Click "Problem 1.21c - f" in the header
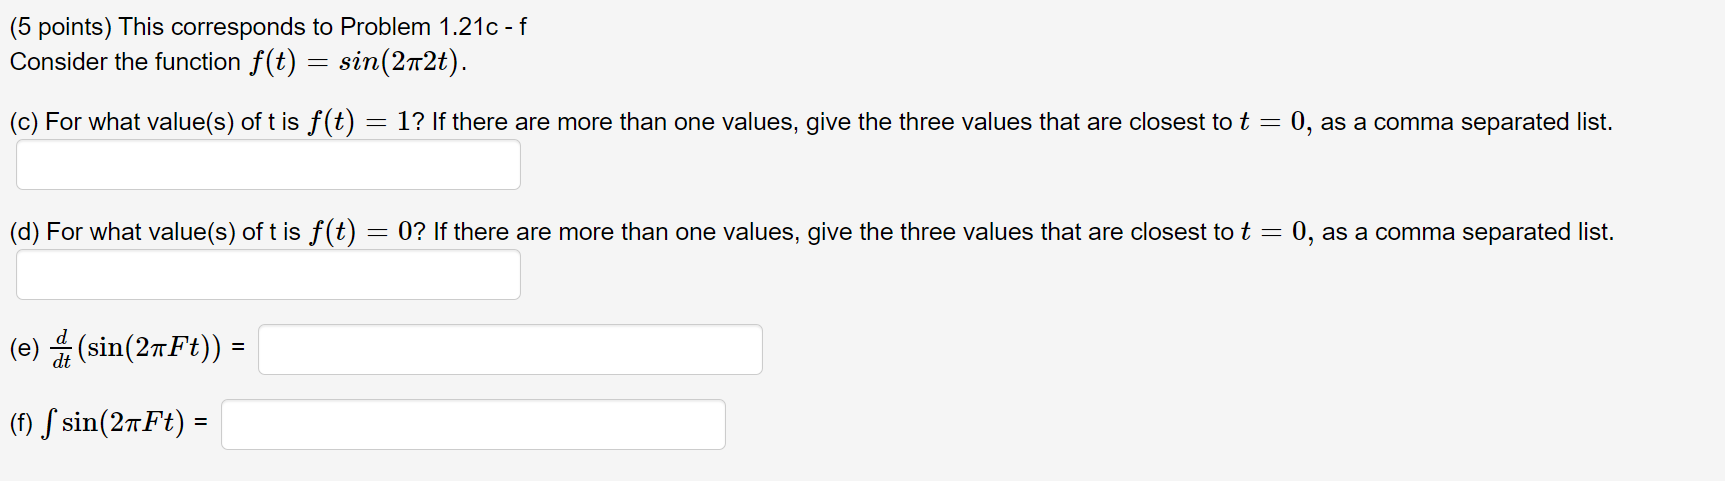 click(433, 27)
